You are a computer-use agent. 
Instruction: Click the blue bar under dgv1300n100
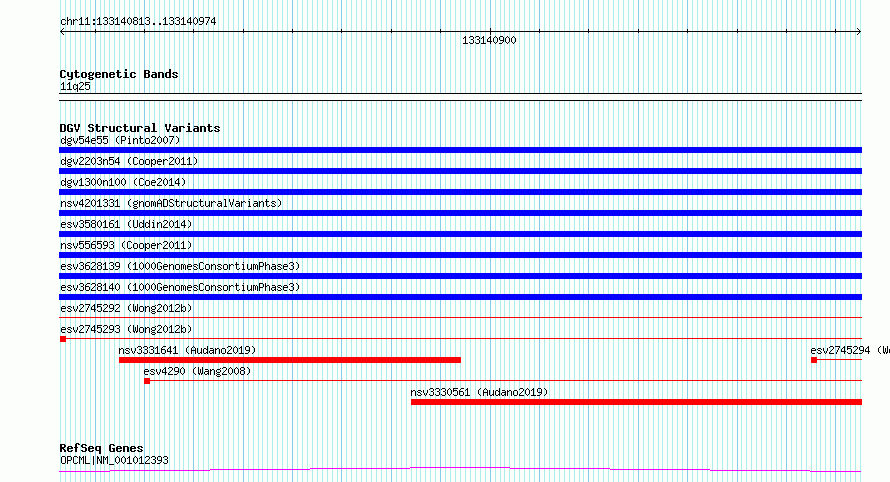click(x=460, y=192)
